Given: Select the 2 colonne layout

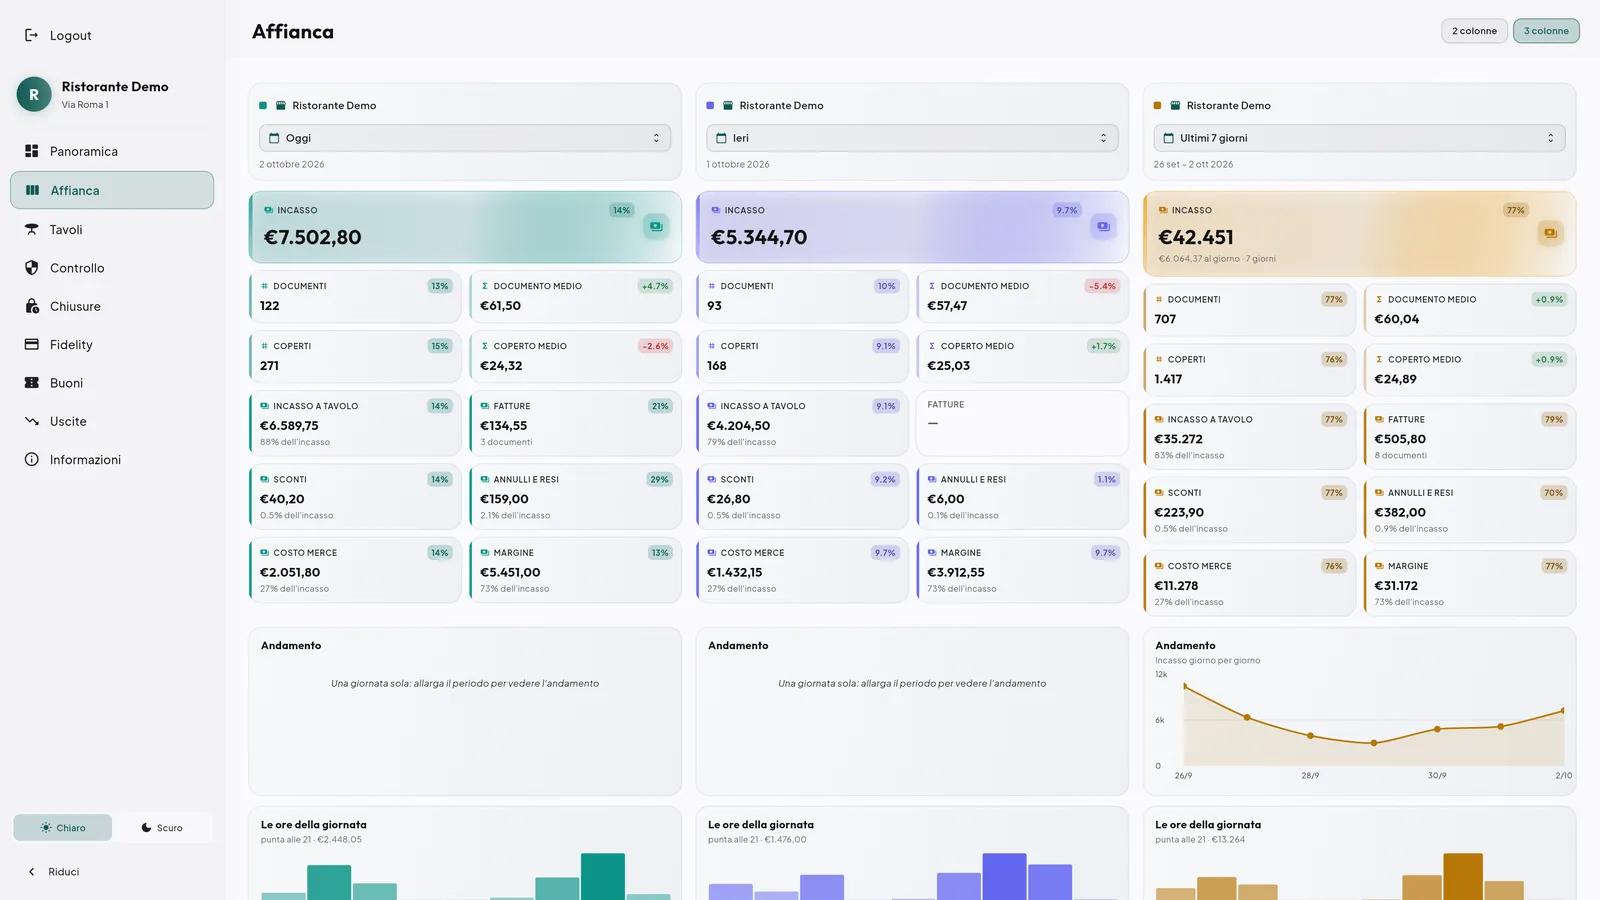Looking at the screenshot, I should click(1474, 31).
